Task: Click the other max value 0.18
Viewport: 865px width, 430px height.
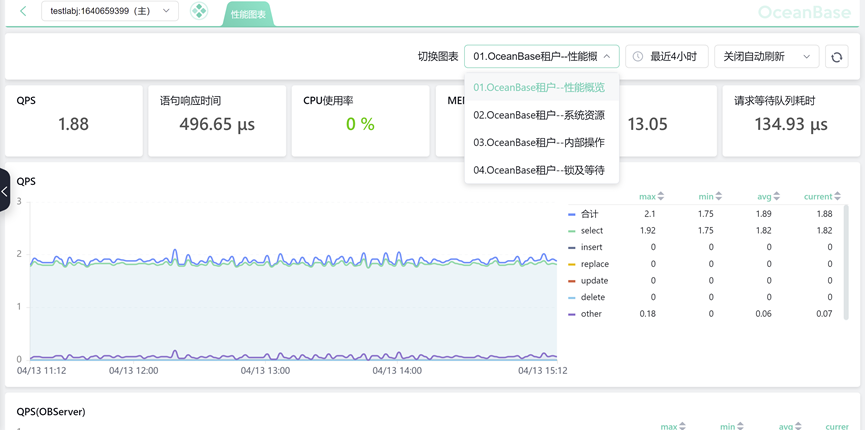Action: (x=648, y=314)
